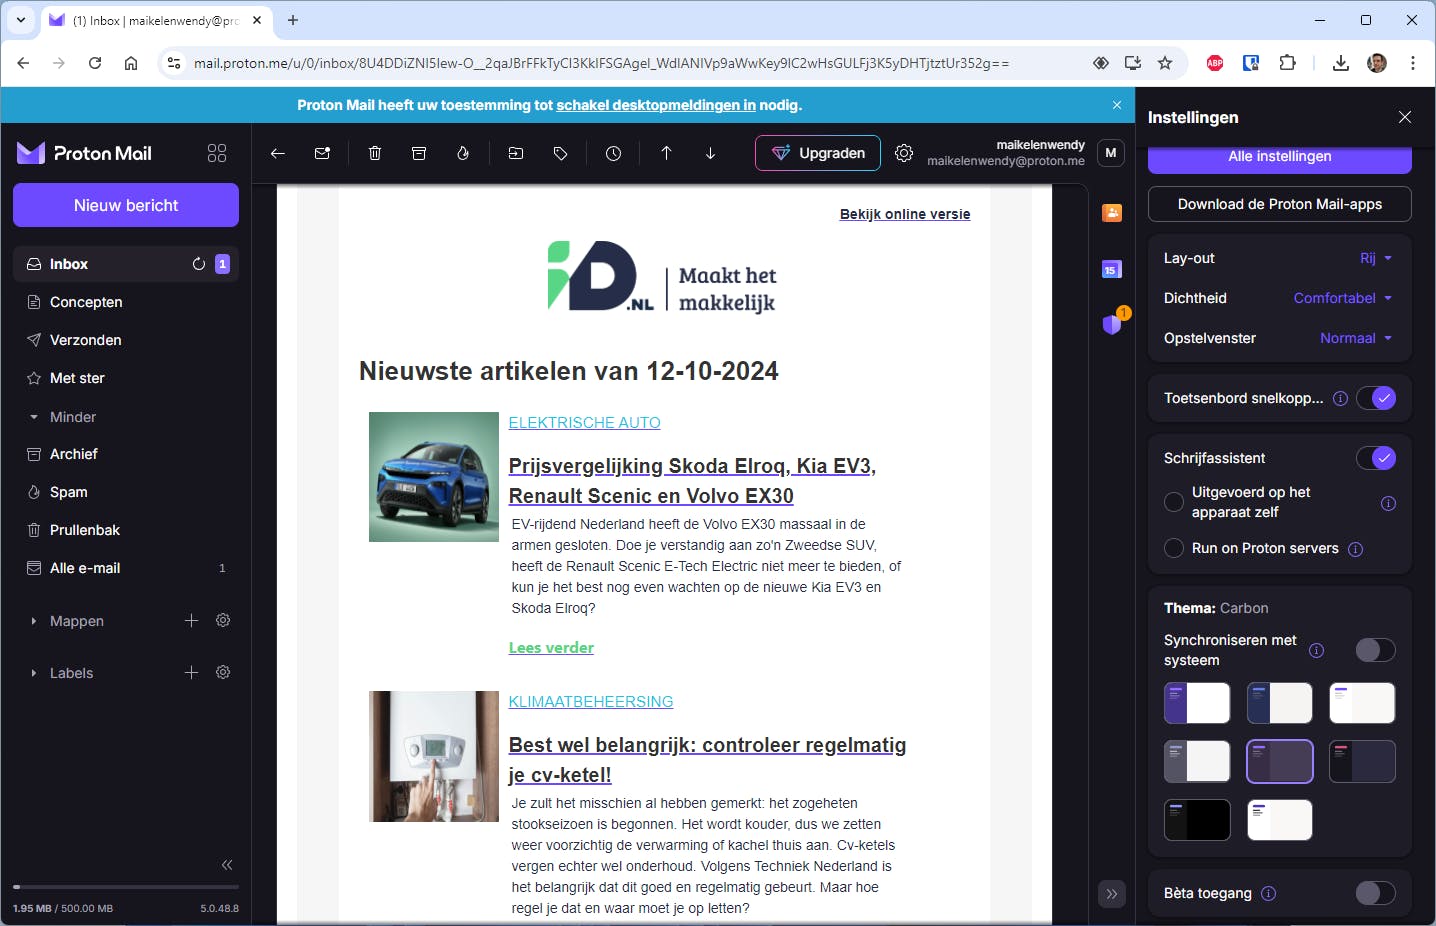Click Lees verder under Skoda article

tap(551, 648)
